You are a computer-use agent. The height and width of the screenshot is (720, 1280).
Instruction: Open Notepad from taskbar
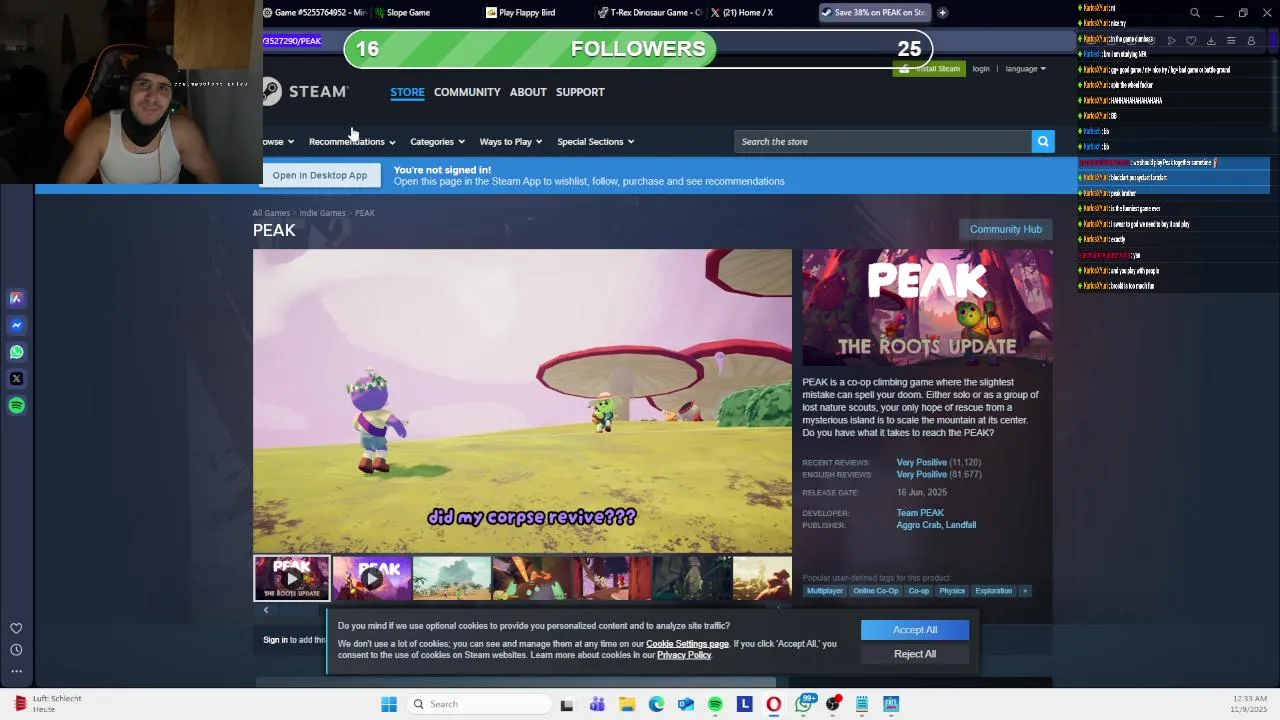pos(862,704)
